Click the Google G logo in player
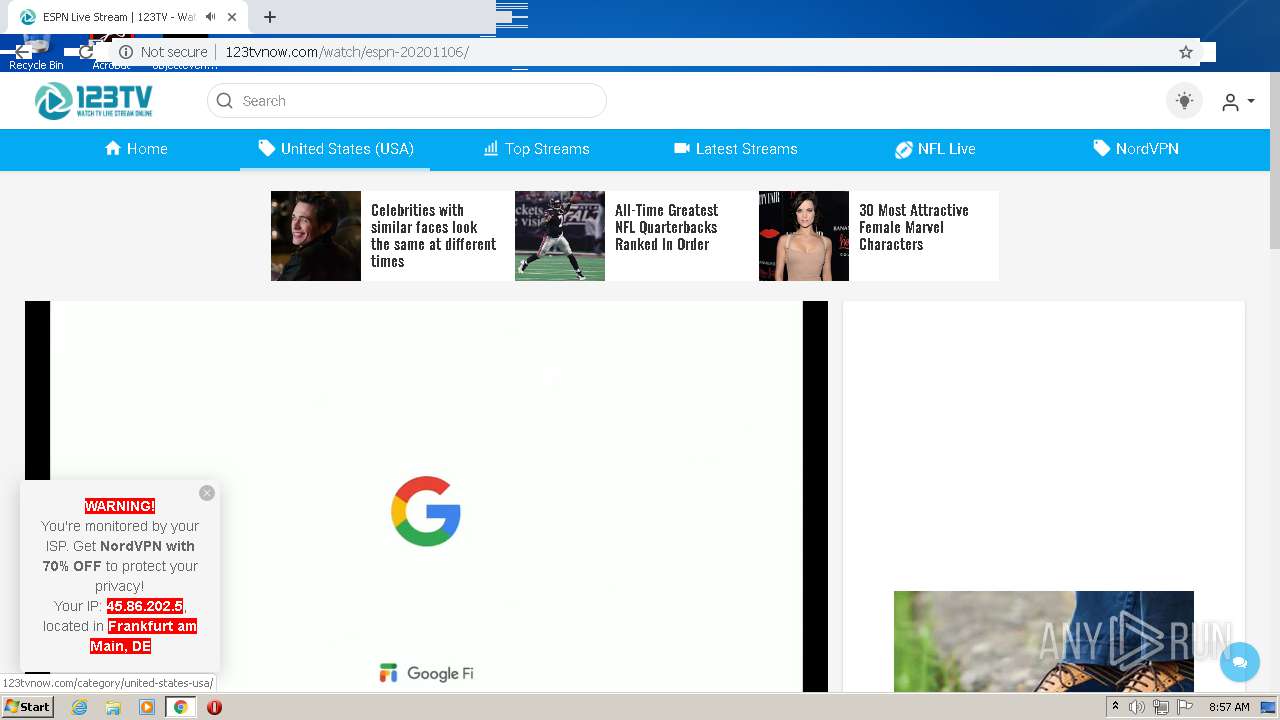This screenshot has height=720, width=1280. pos(426,511)
